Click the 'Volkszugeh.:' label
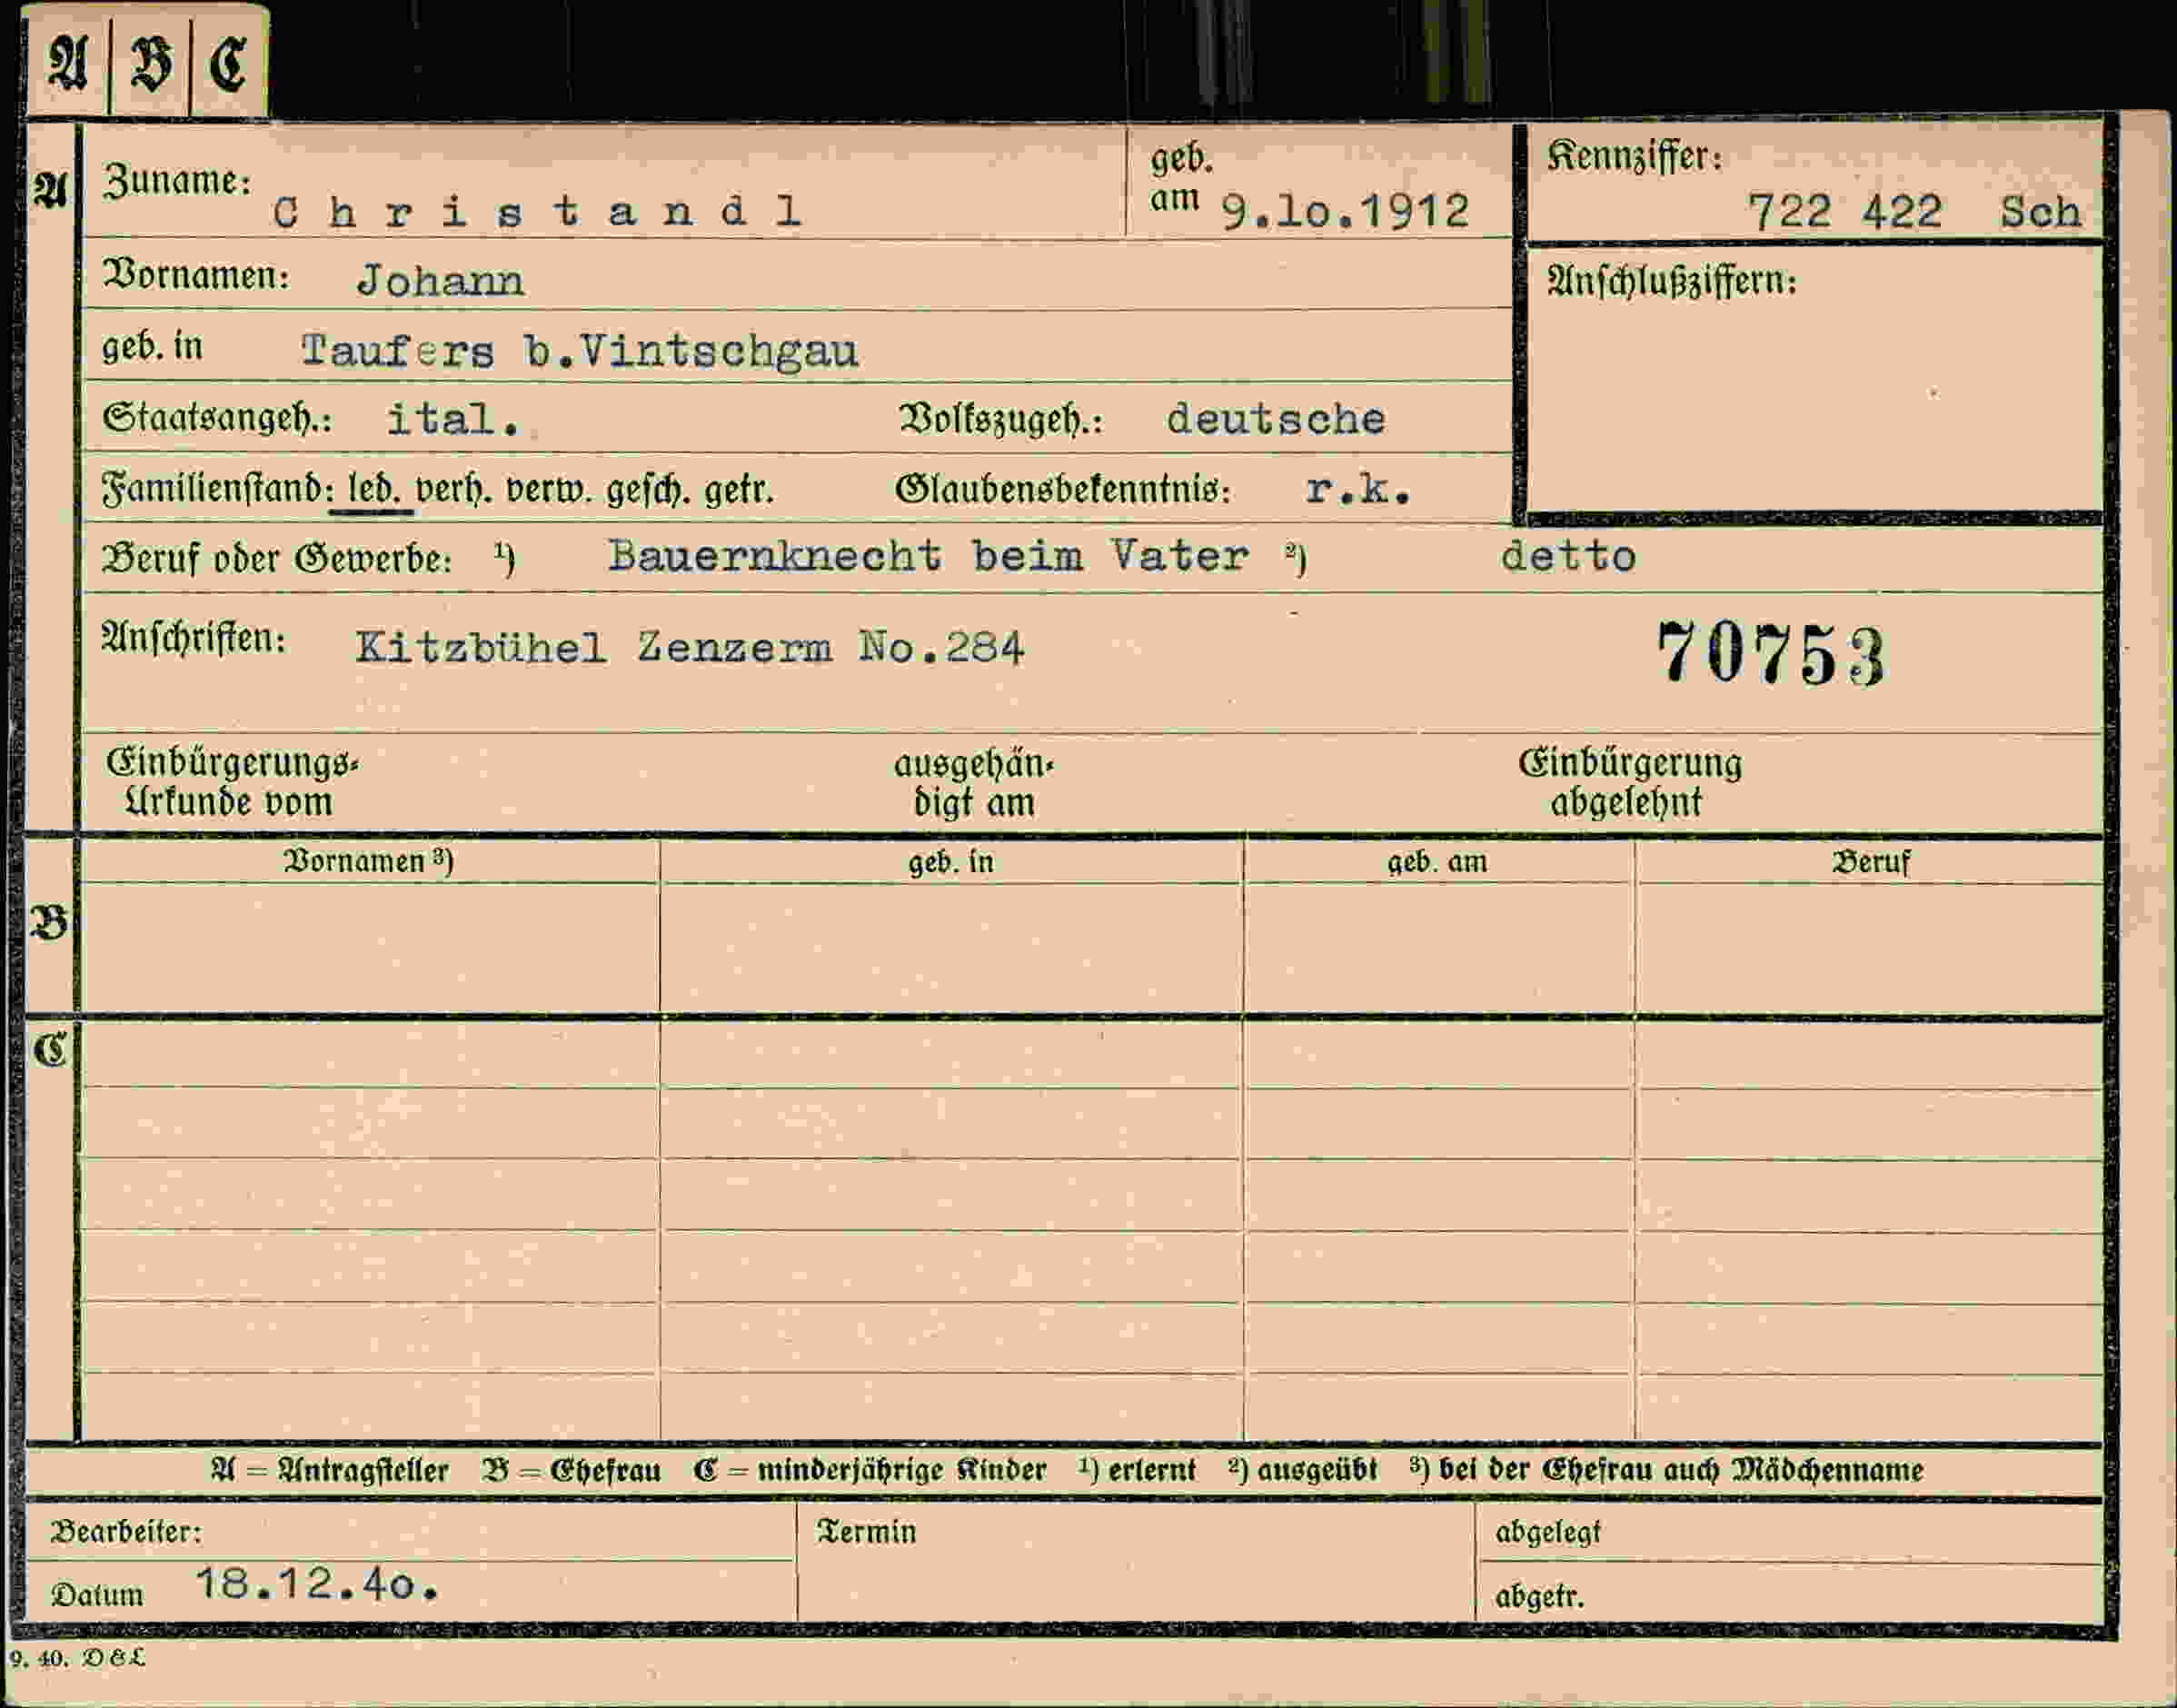This screenshot has height=1708, width=2177. click(1000, 419)
